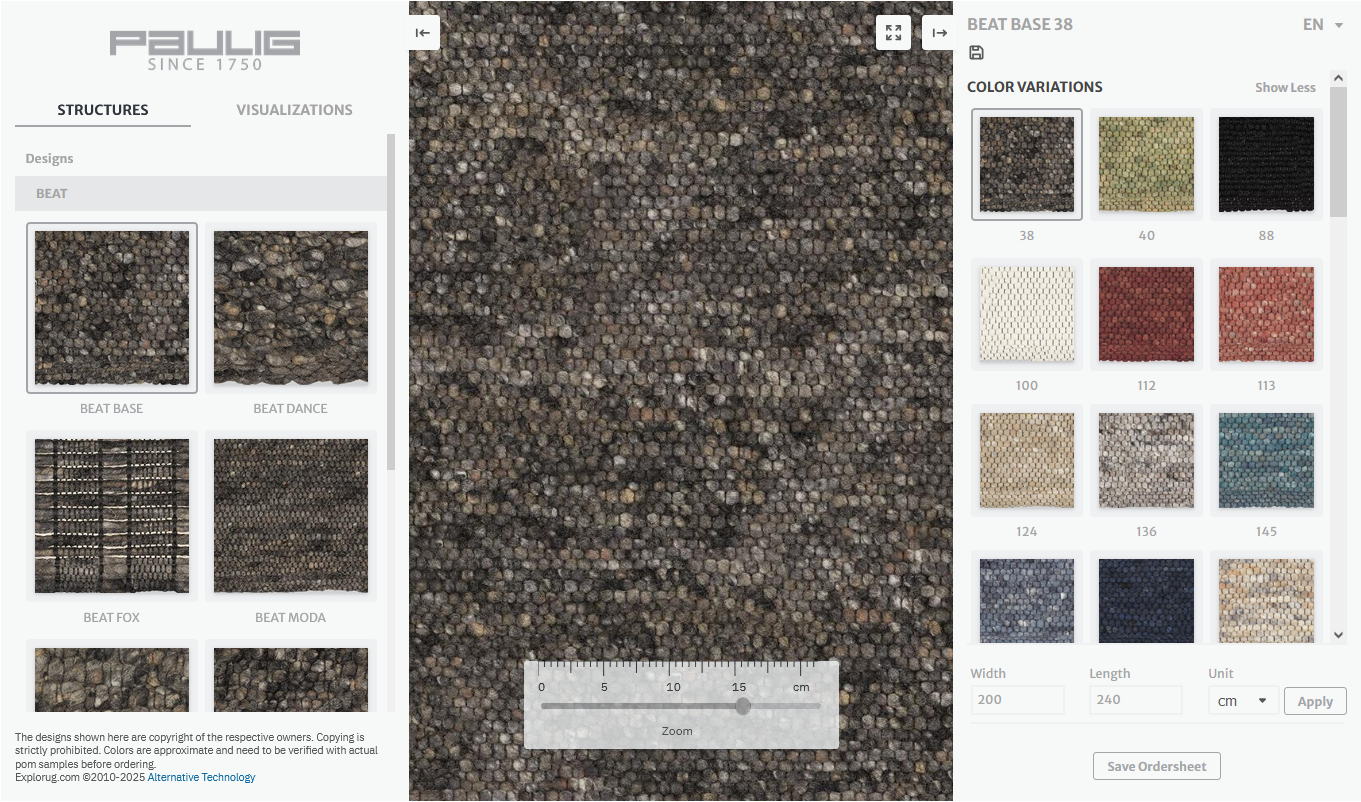Select the sandy mixed swatch below 145

coord(1266,598)
